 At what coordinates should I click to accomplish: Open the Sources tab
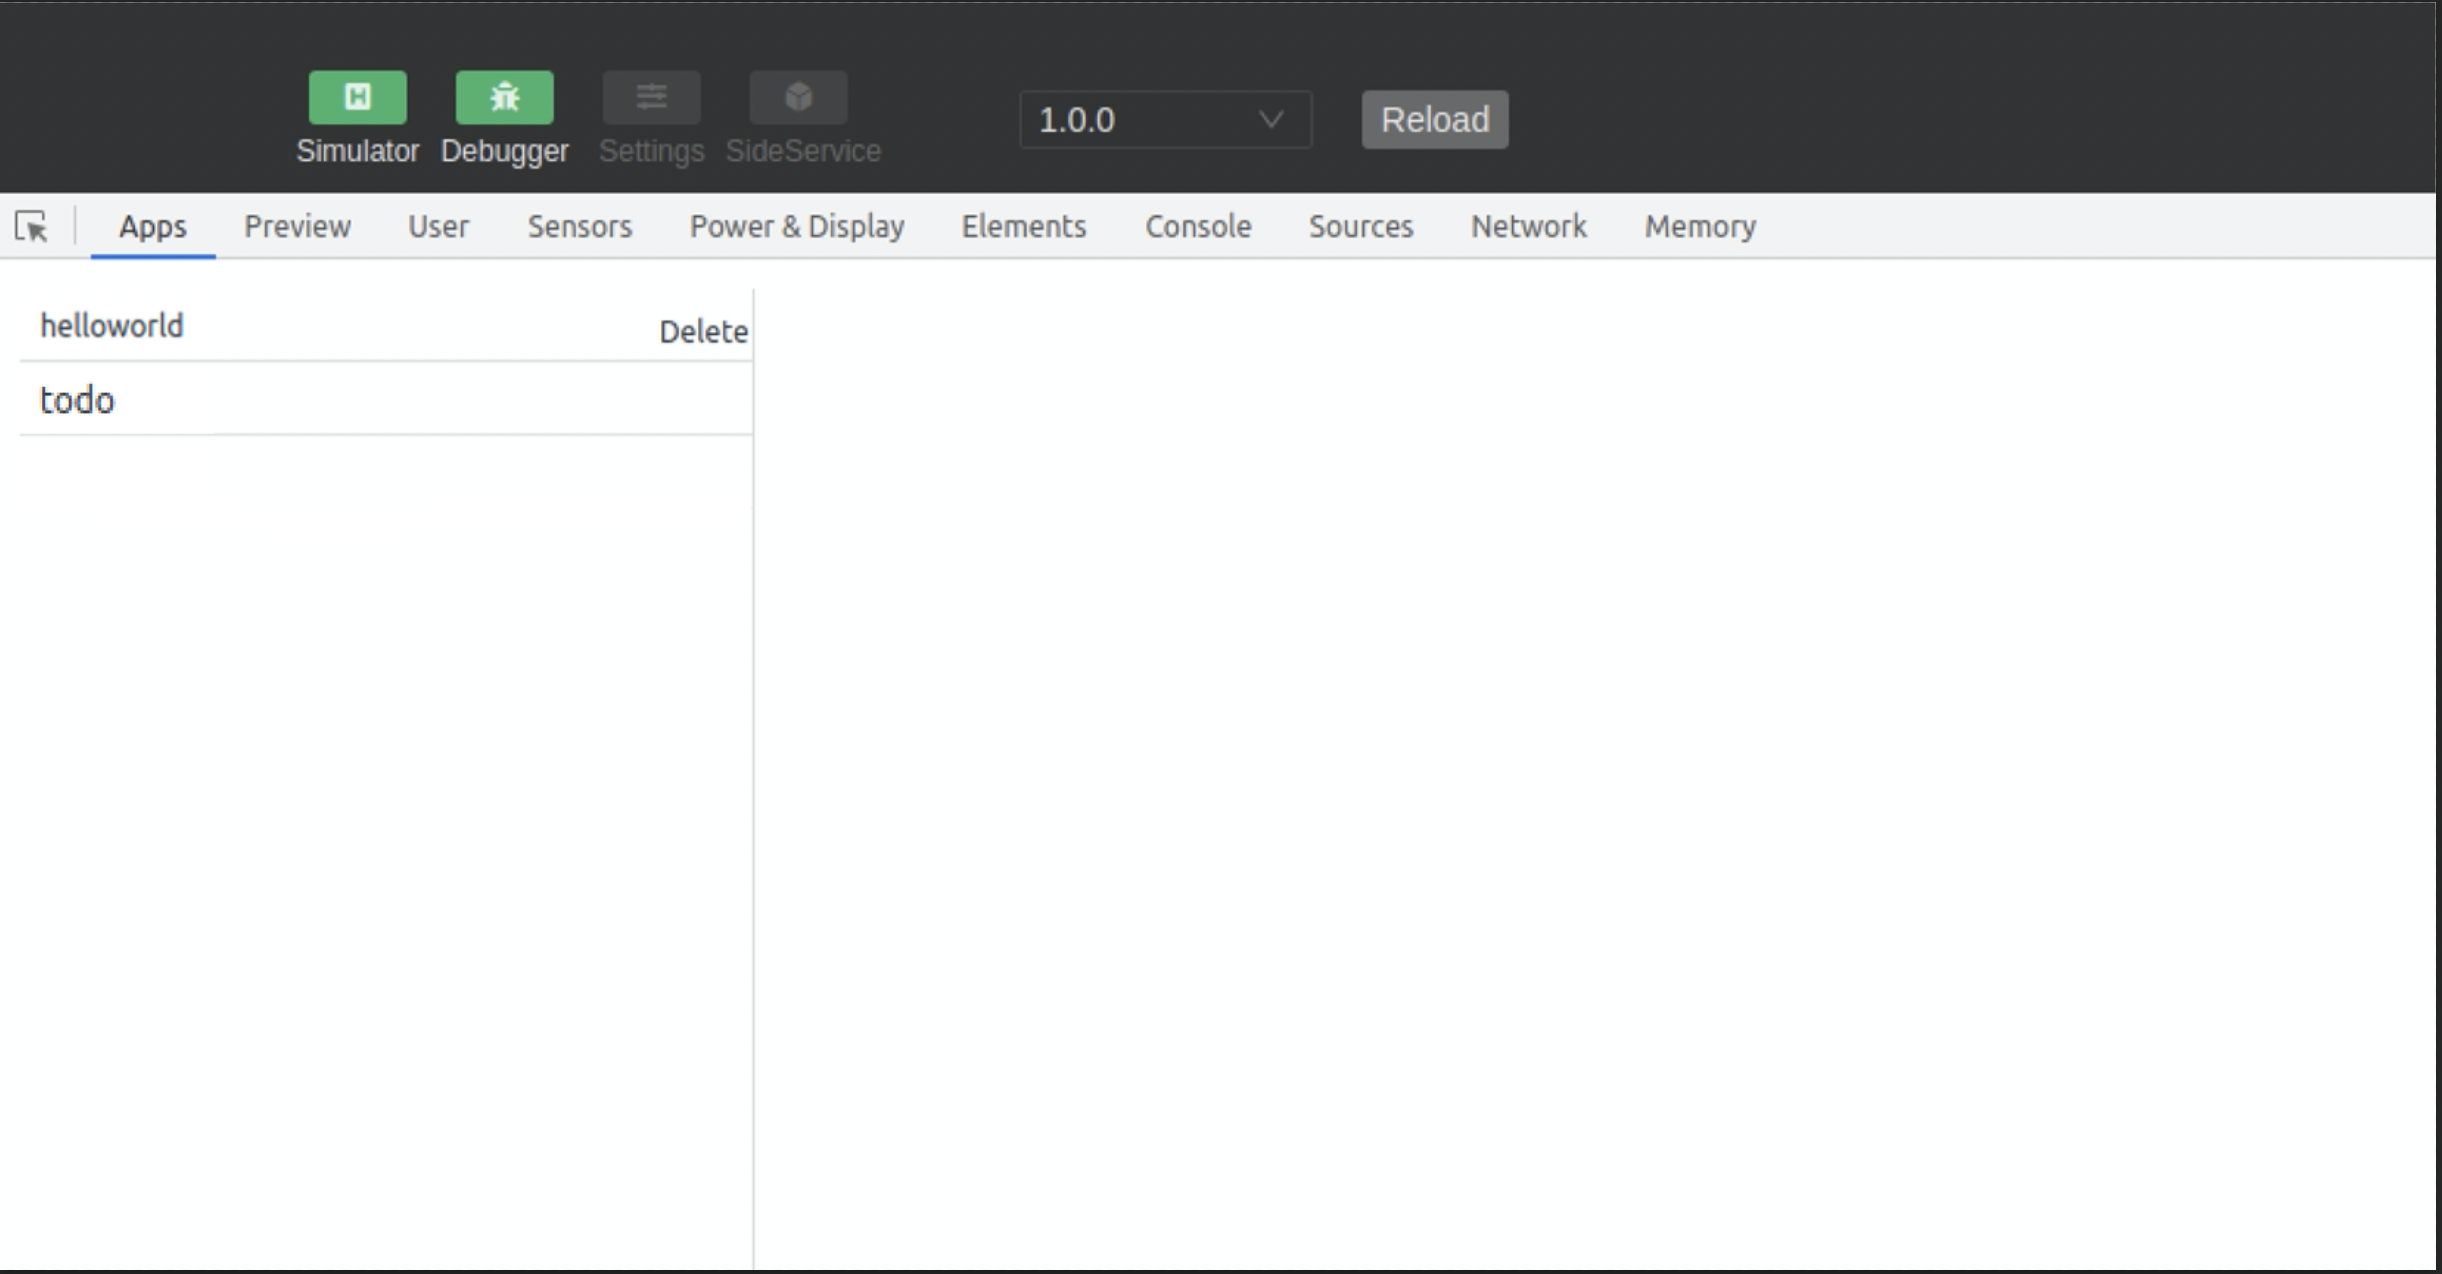coord(1360,227)
